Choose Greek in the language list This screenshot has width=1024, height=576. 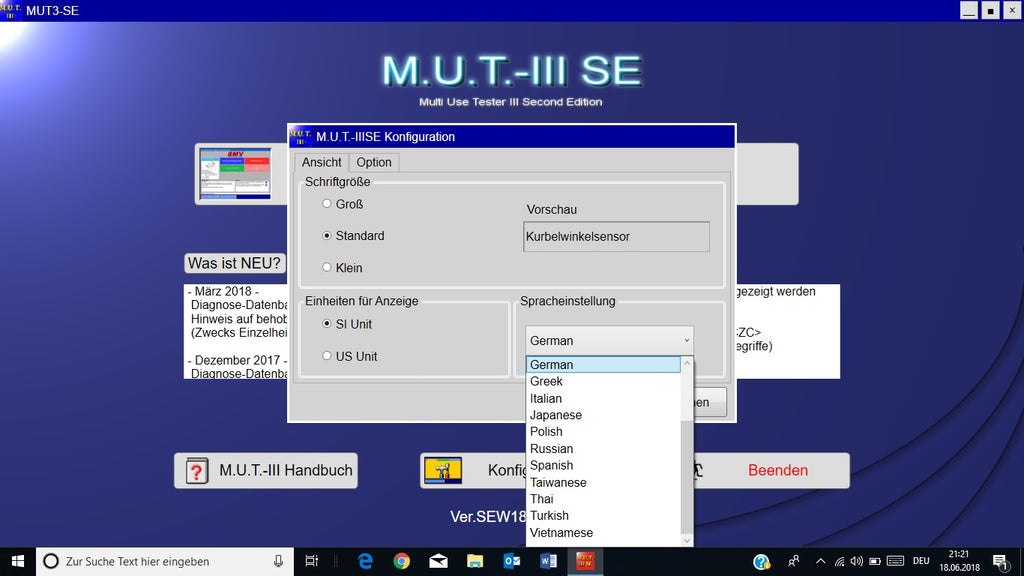(x=603, y=381)
